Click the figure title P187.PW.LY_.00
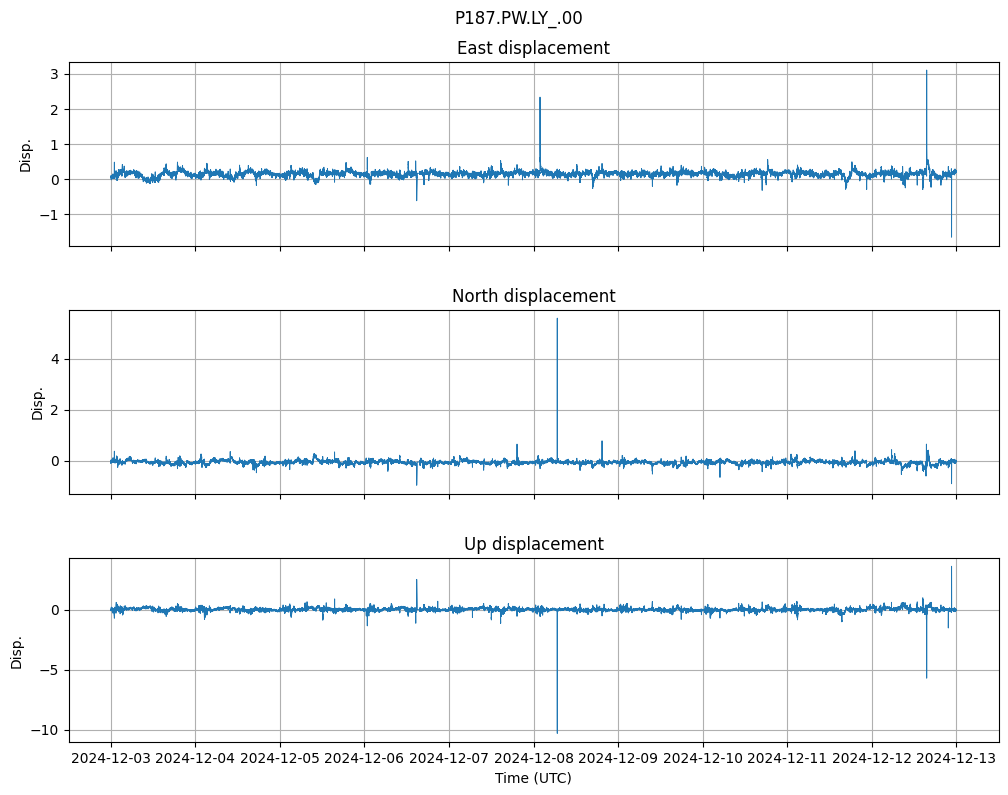1008x795 pixels. click(x=518, y=18)
